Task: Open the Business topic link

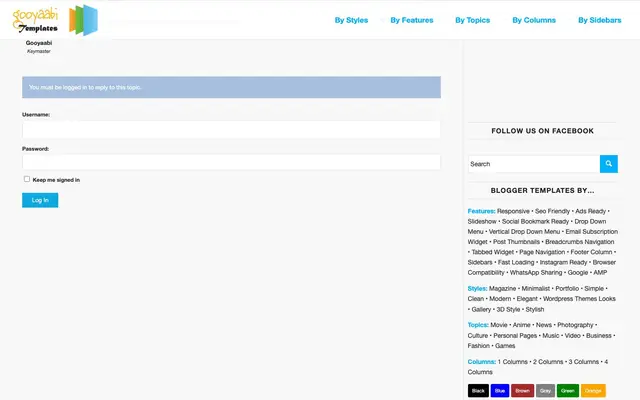Action: (x=599, y=336)
